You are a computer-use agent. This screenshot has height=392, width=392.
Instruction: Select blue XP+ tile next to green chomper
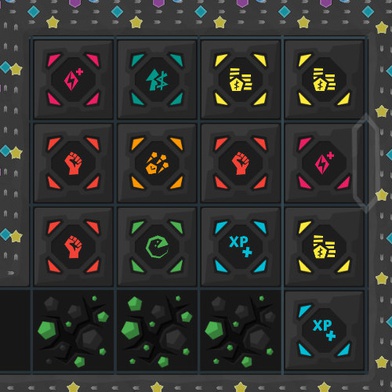point(241,247)
